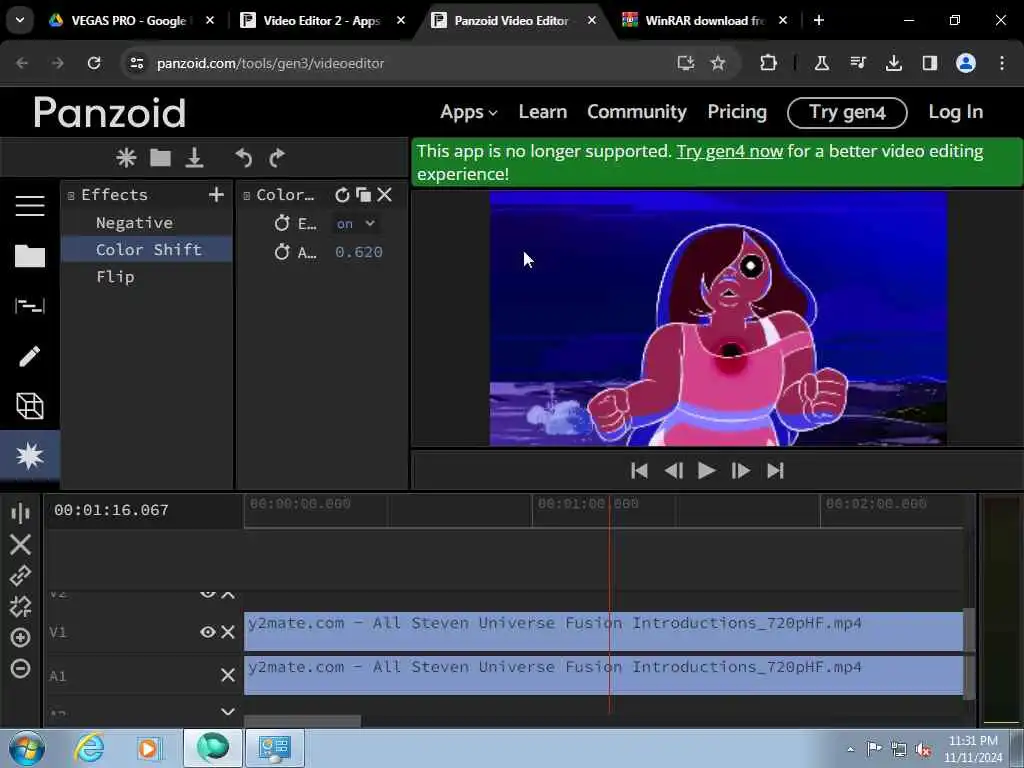Viewport: 1024px width, 768px height.
Task: Toggle keyframe stopwatch for A... property
Action: (282, 251)
